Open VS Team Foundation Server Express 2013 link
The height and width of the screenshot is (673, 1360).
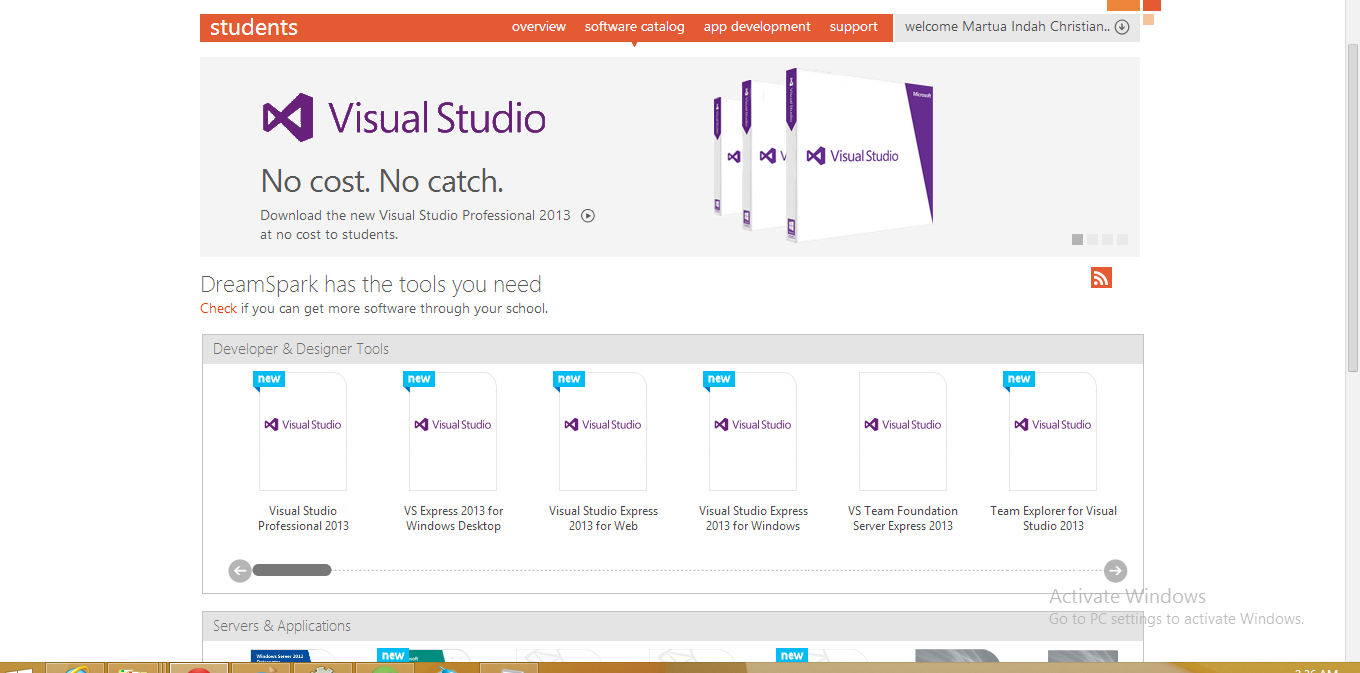pos(903,518)
